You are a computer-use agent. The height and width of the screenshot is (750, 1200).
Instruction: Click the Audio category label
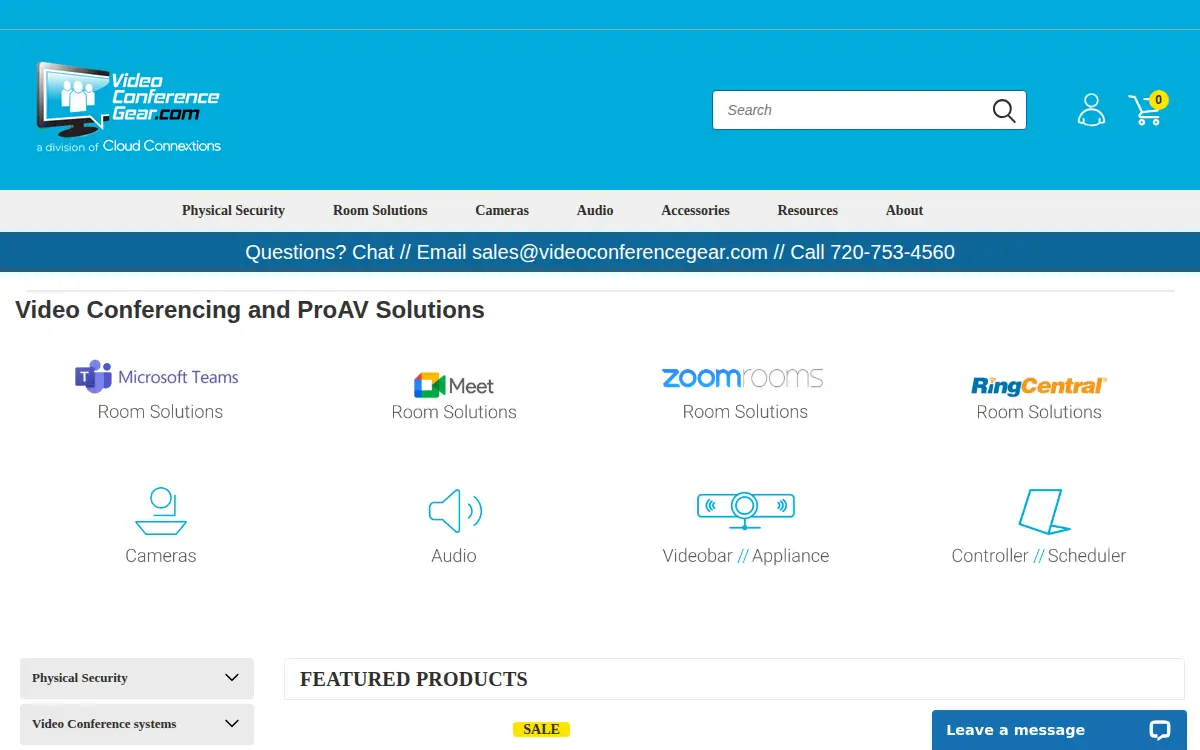click(x=454, y=556)
